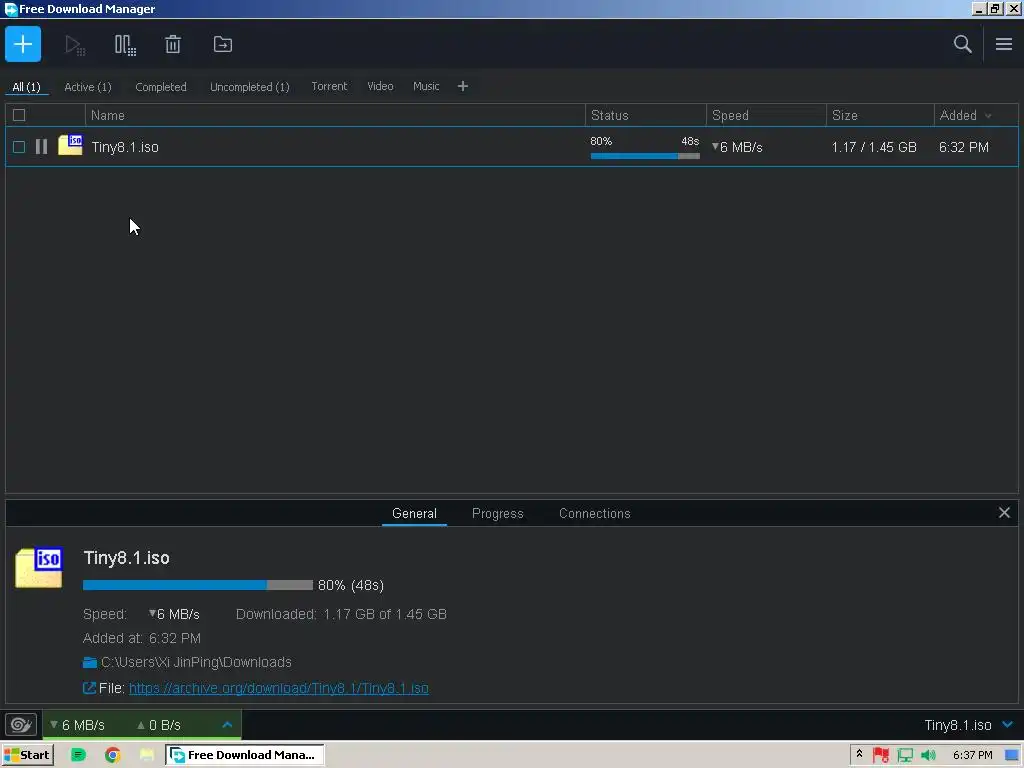The height and width of the screenshot is (768, 1024).
Task: Select all downloads checkbox in header
Action: point(19,115)
